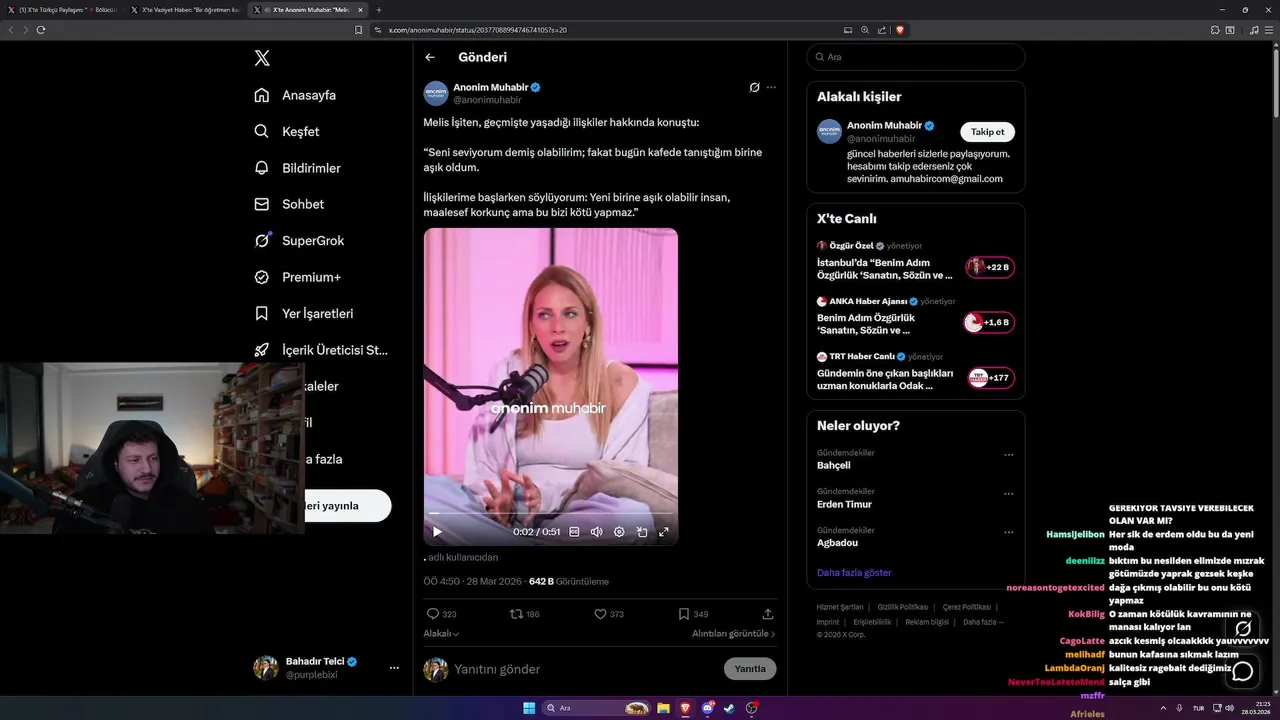
Task: Play the video
Action: click(x=437, y=532)
